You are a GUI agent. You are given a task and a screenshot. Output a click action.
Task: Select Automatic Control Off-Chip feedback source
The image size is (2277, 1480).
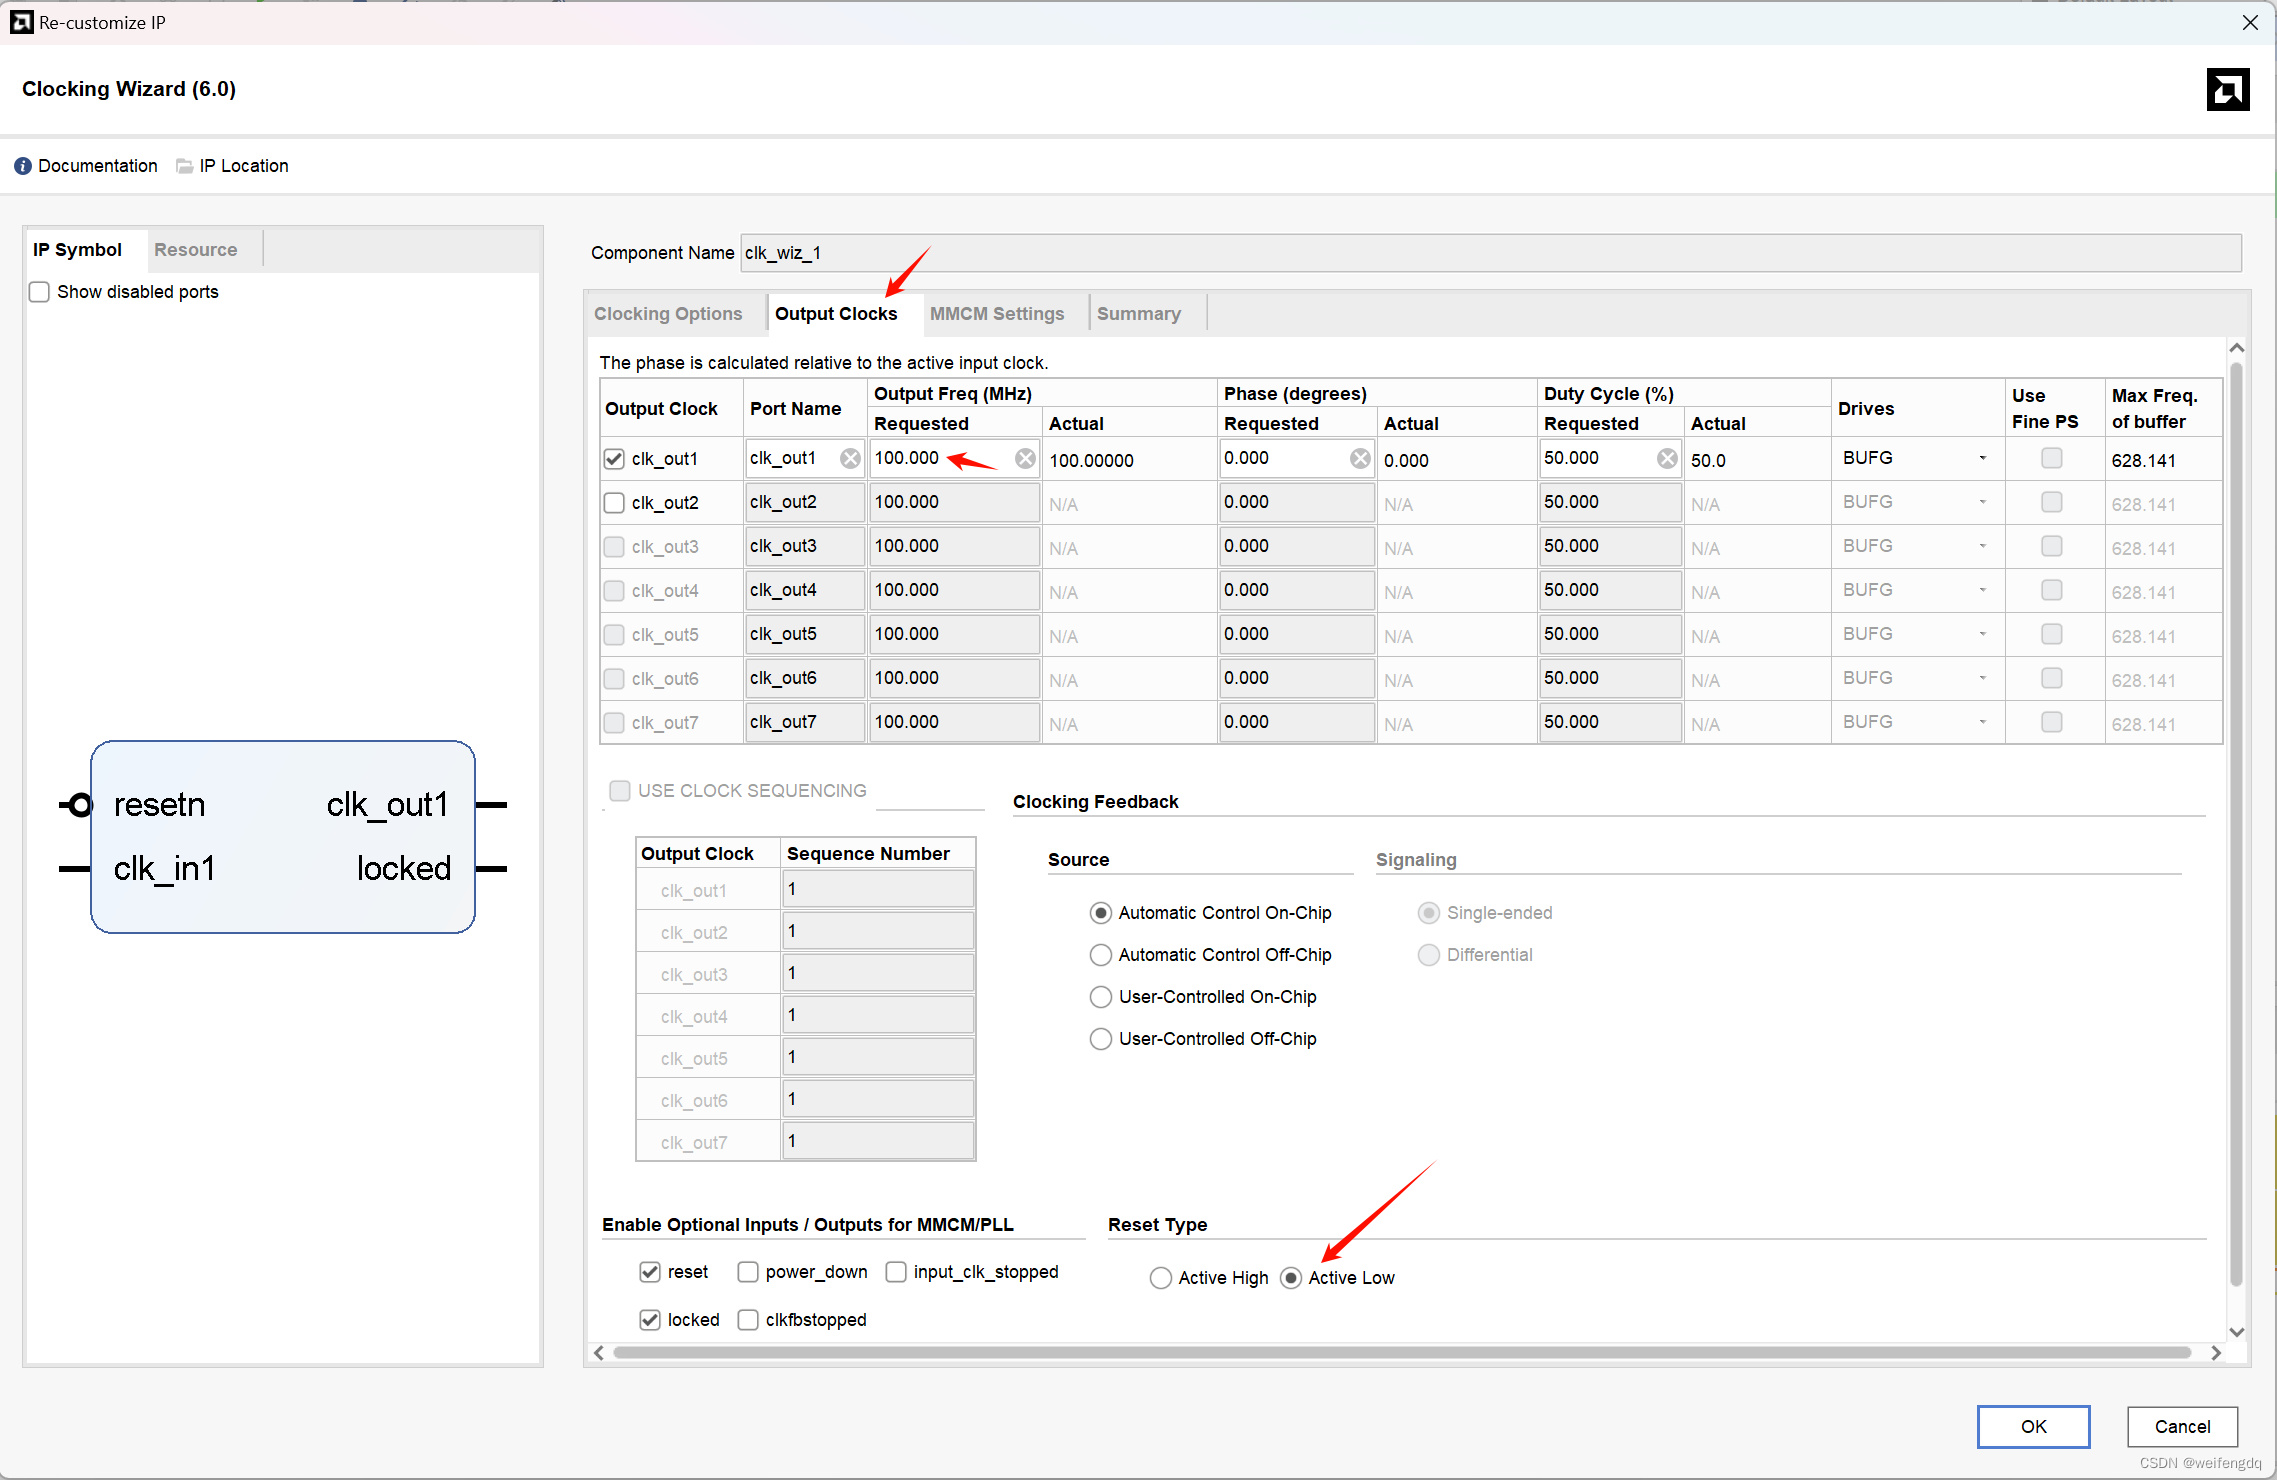point(1101,955)
